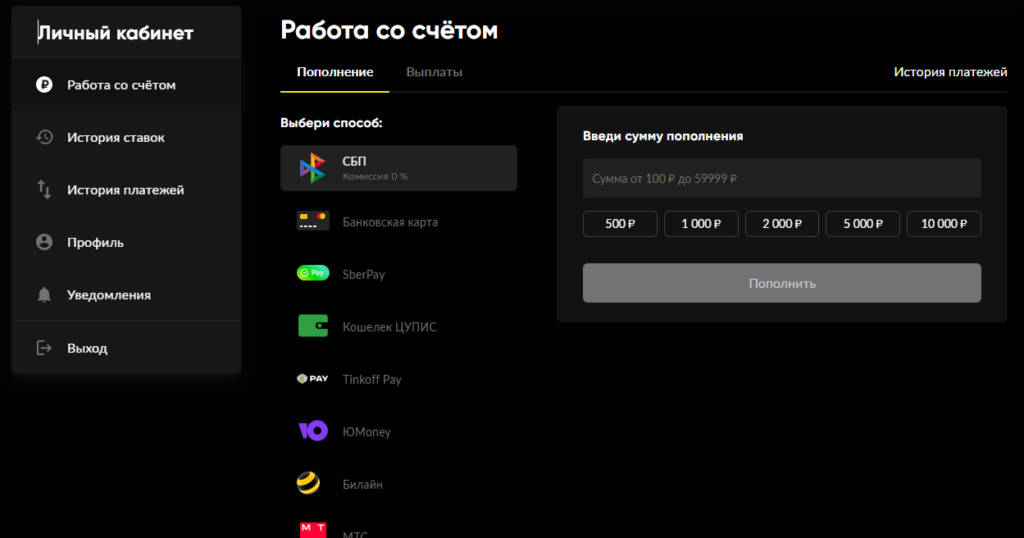Click the green wallet icon for Кошелек ЦУПИС
1024x538 pixels.
[x=313, y=326]
